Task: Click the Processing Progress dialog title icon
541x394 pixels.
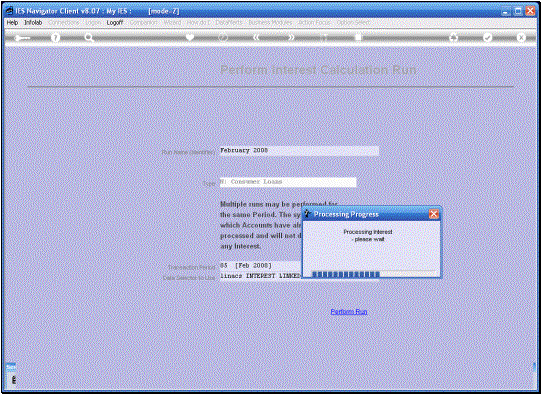Action: 307,214
